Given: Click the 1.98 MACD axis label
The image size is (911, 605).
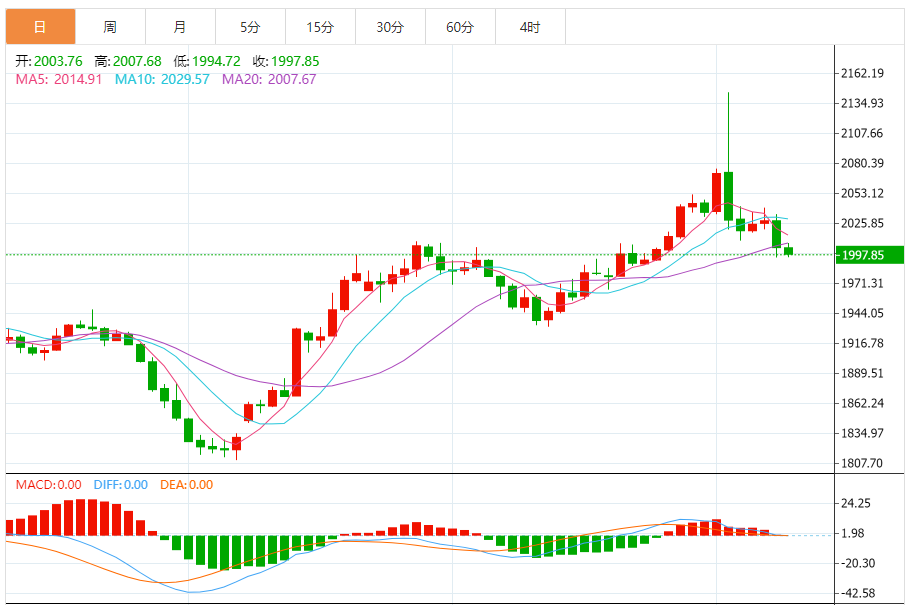Looking at the screenshot, I should pos(852,534).
